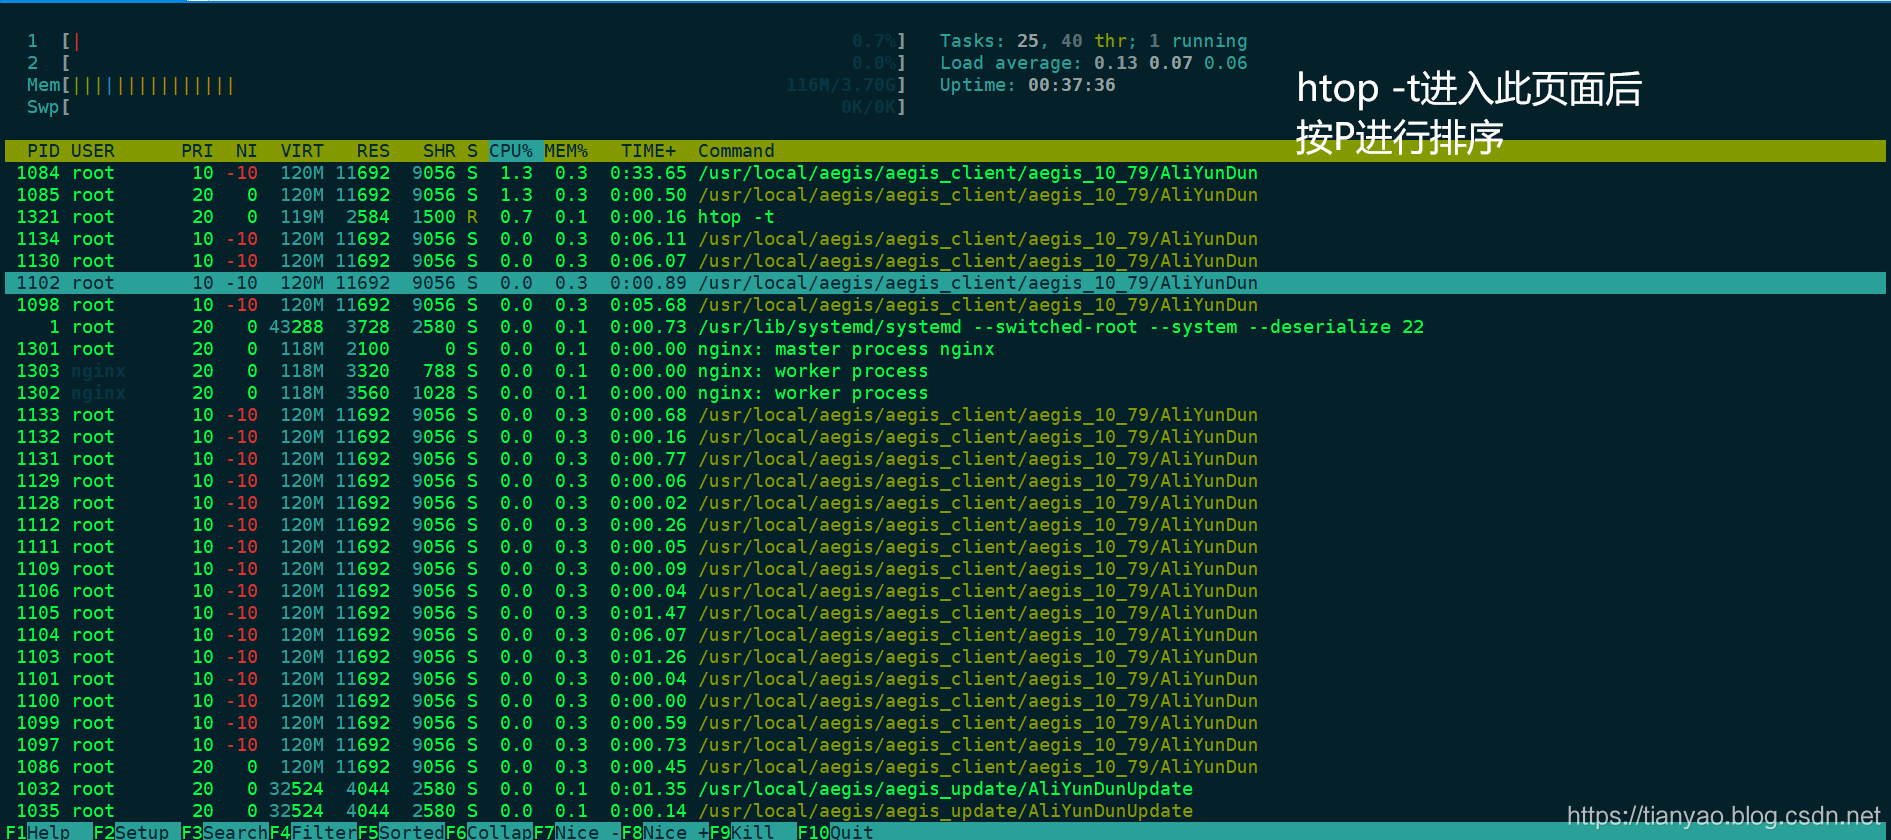Select the process row with PID 1133
This screenshot has width=1891, height=840.
coord(945,415)
